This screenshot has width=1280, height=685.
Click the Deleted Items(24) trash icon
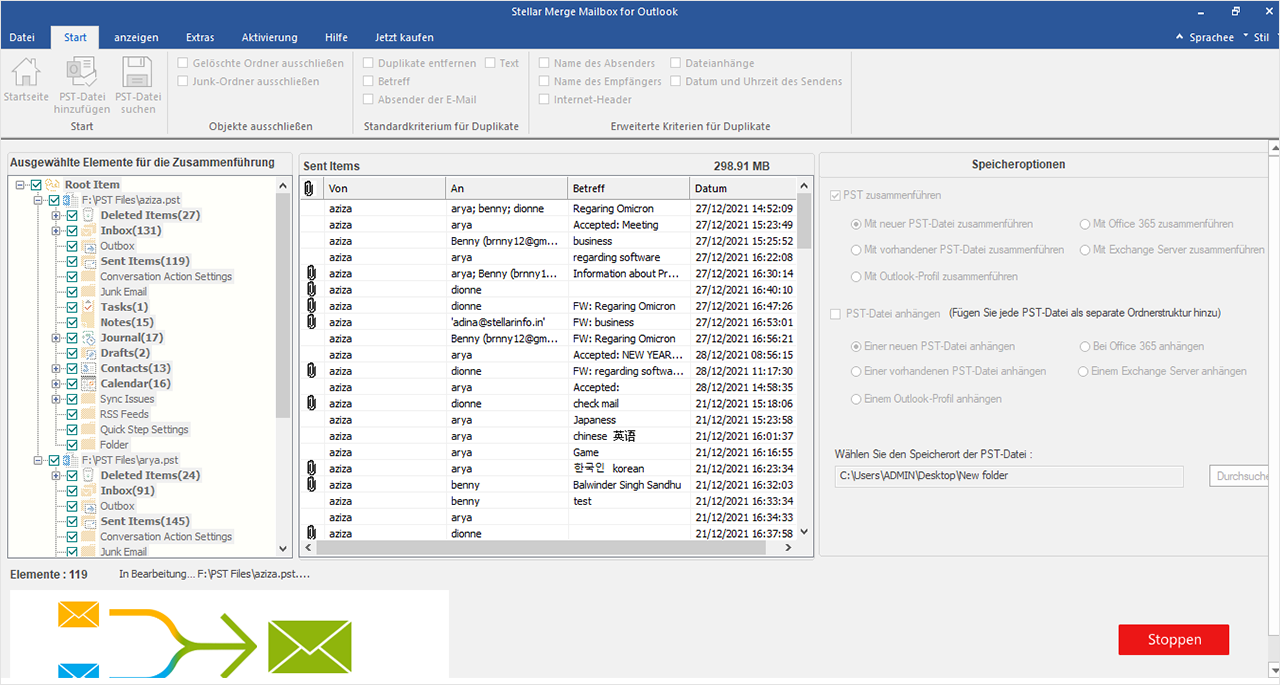point(88,475)
